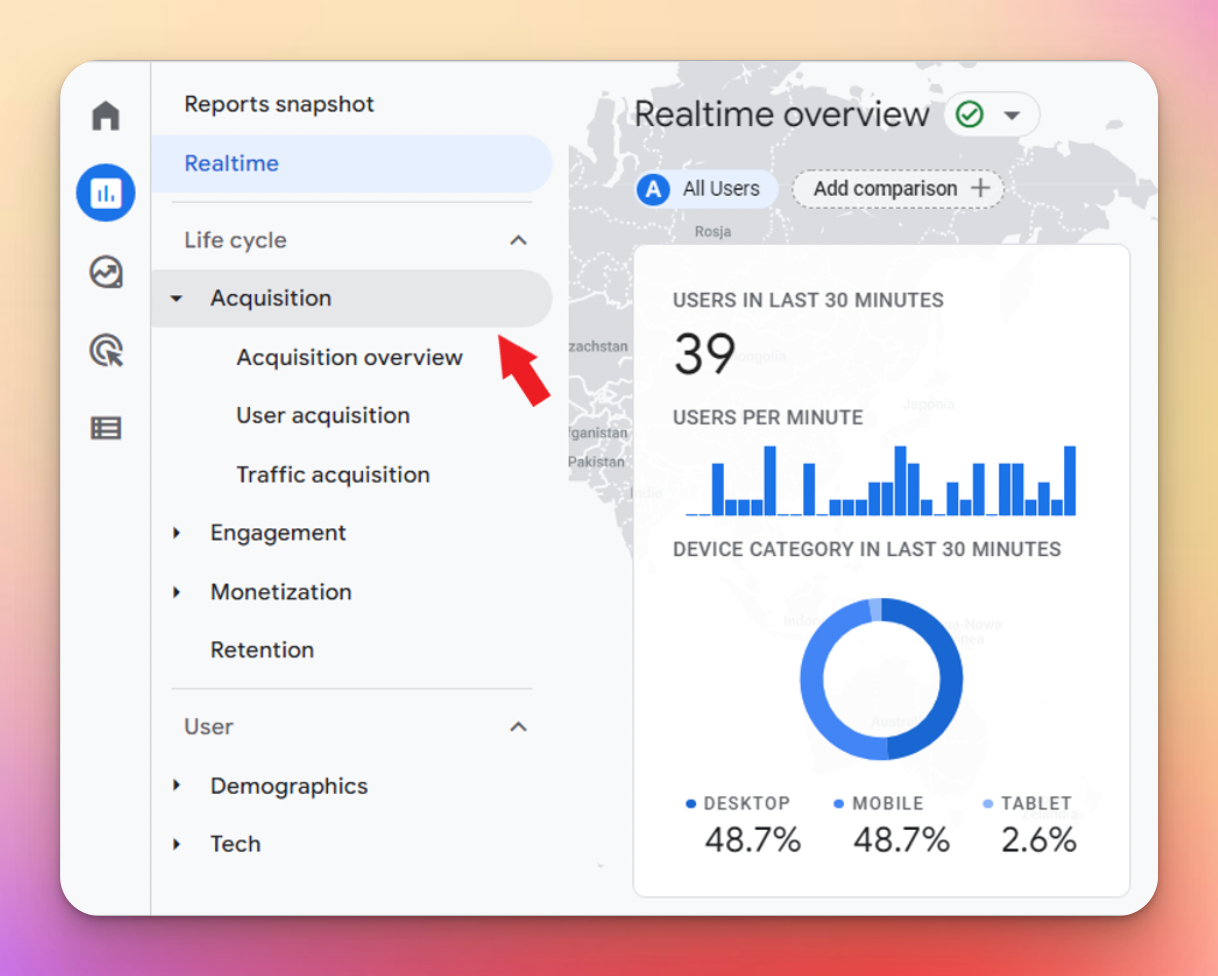Open Acquisition overview report

(349, 357)
